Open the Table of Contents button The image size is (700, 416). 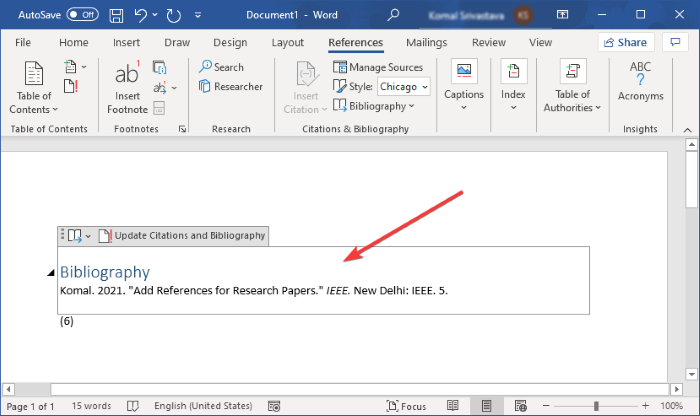(x=34, y=88)
